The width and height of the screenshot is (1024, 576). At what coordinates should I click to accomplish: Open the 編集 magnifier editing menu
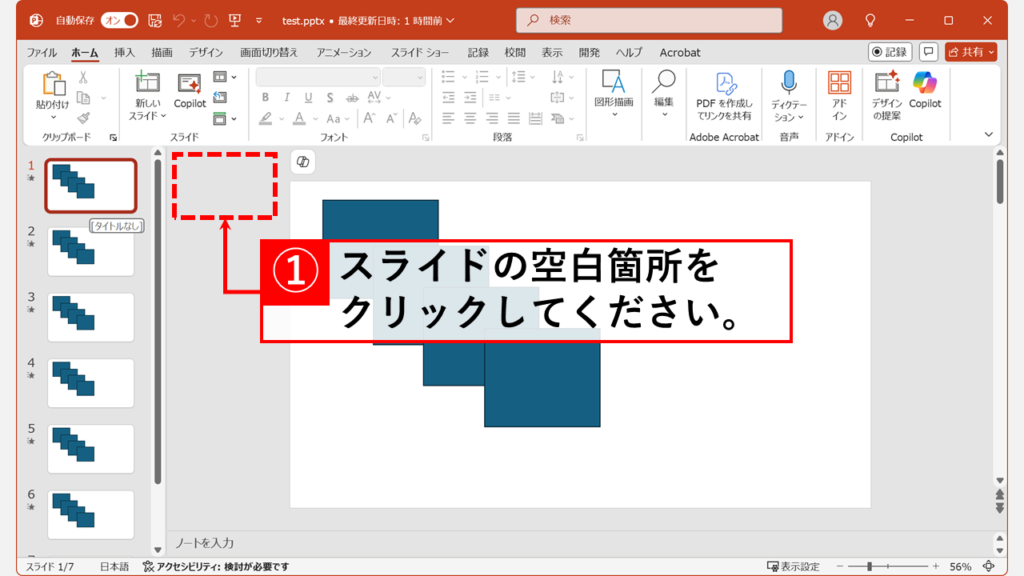tap(664, 92)
